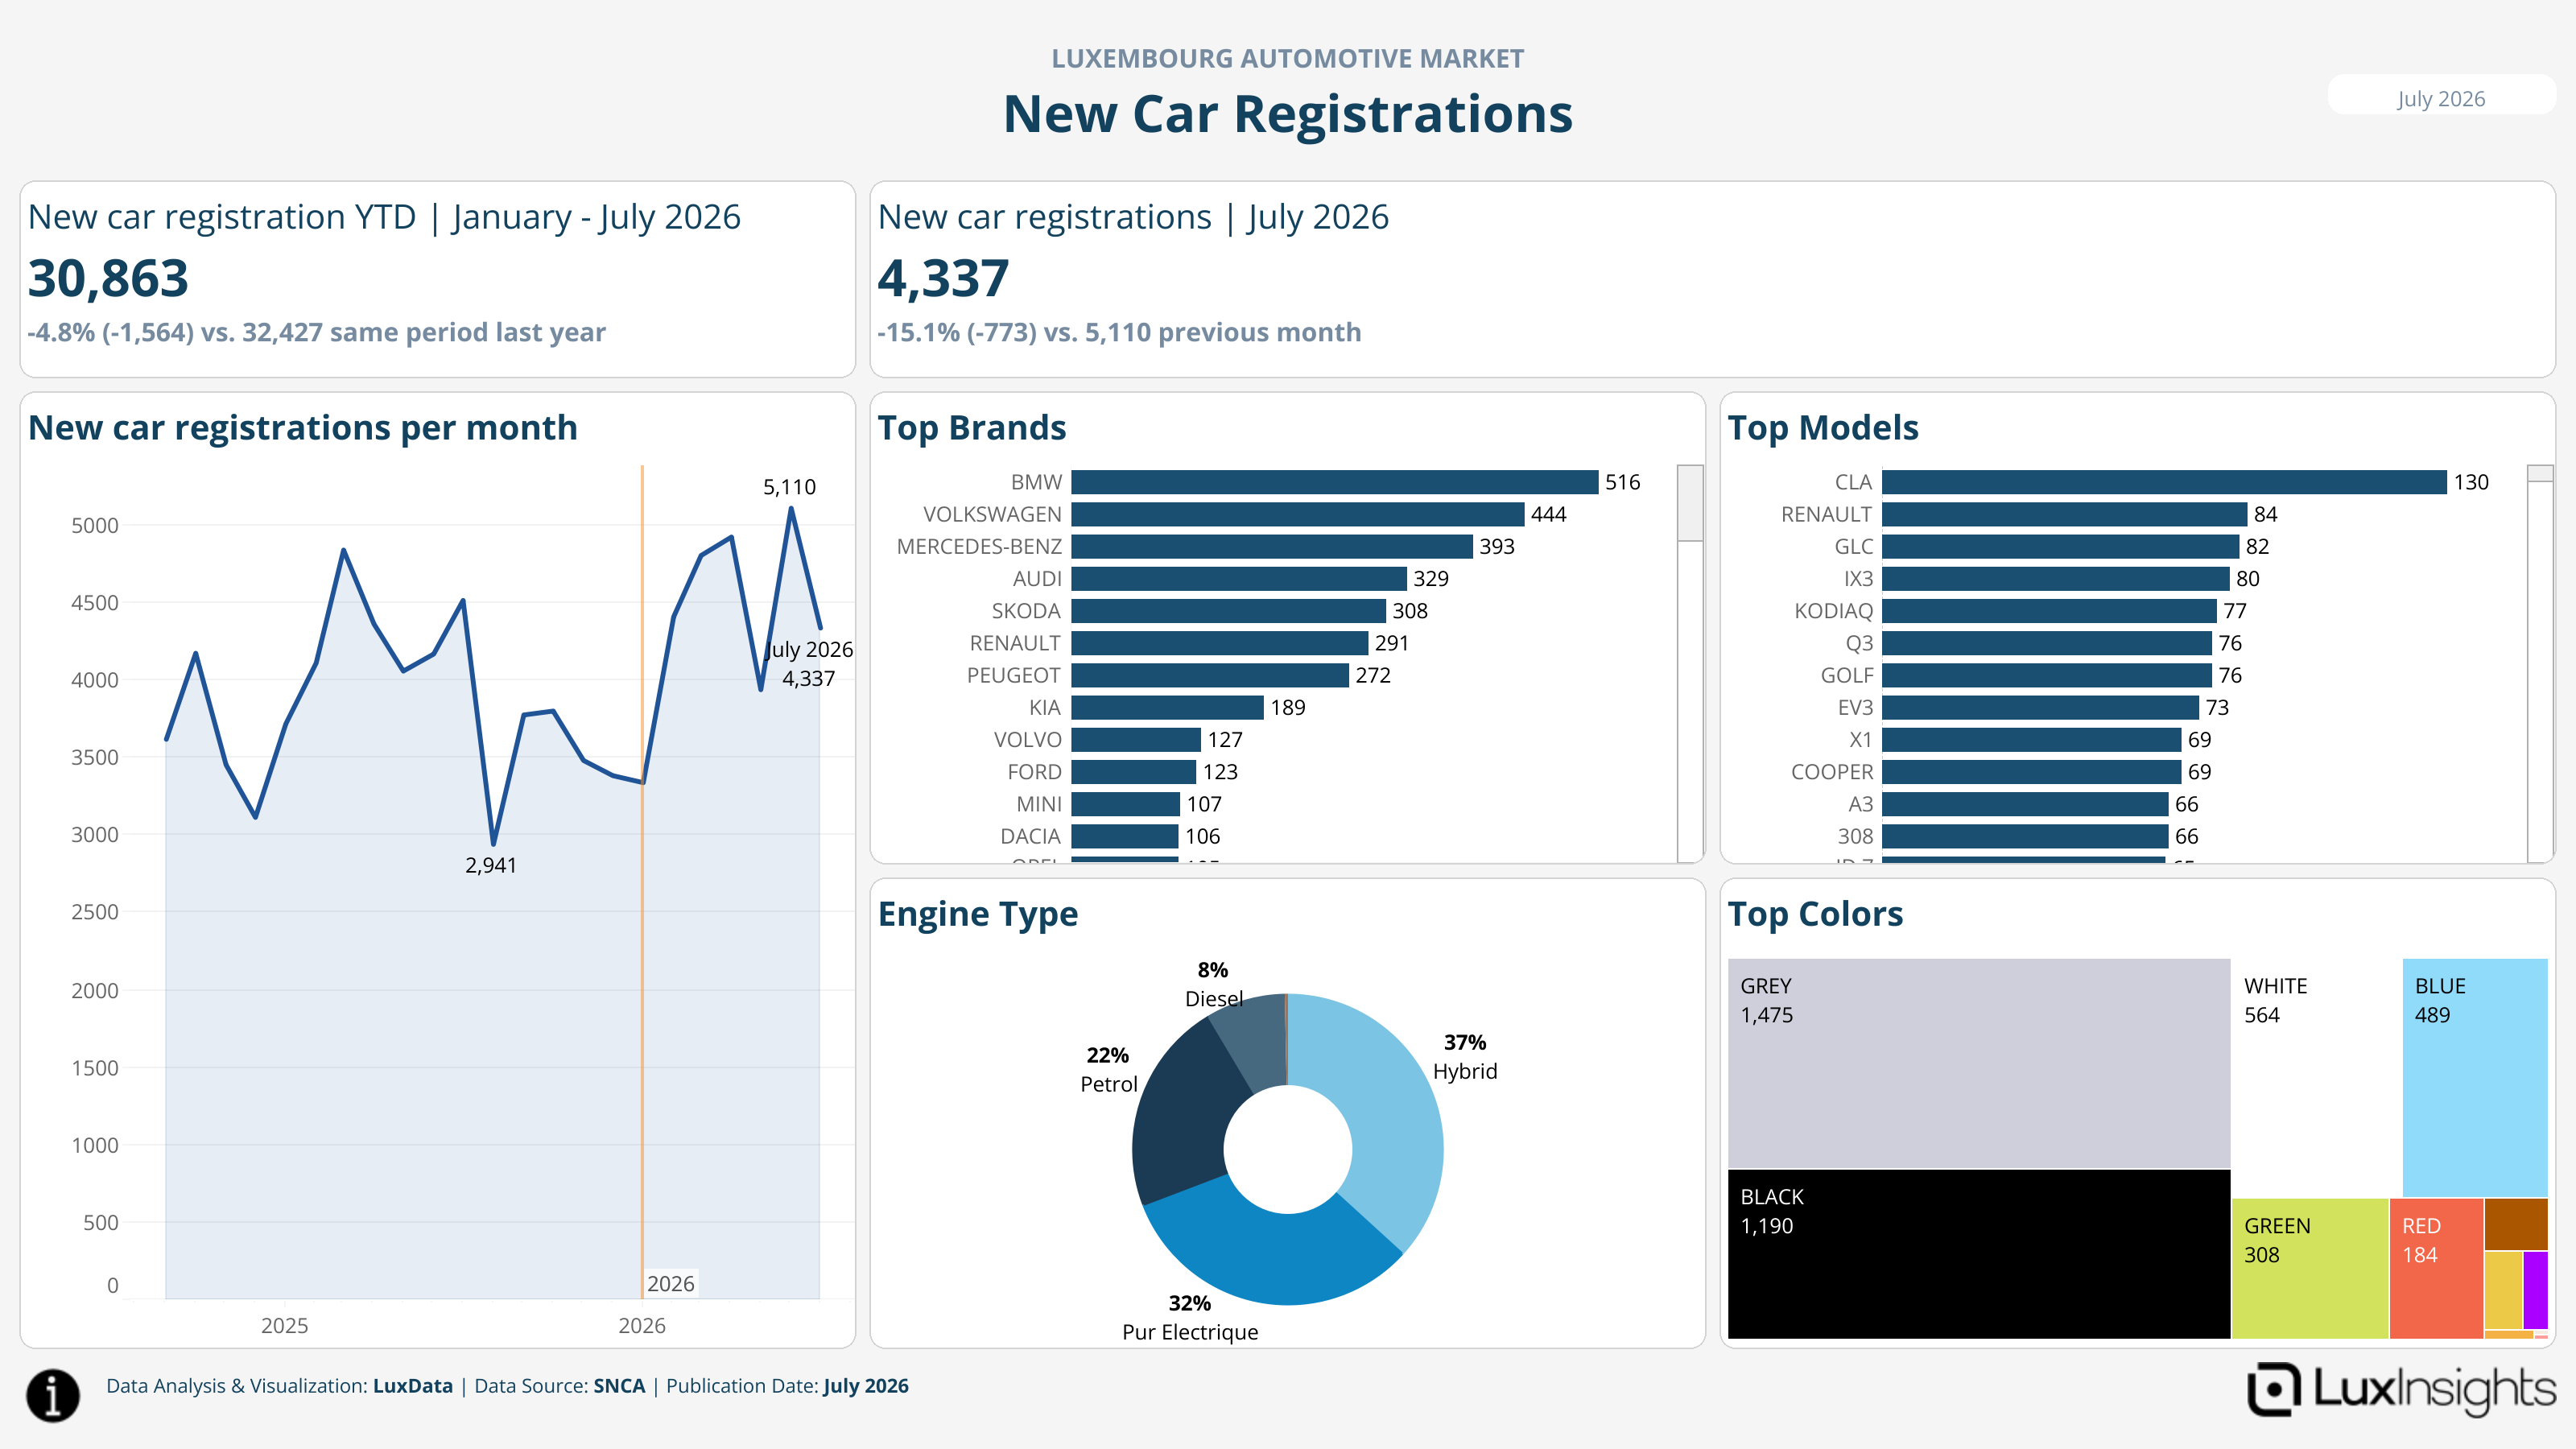
Task: Click the Top Brands scrollbar thumb
Action: (1690, 503)
